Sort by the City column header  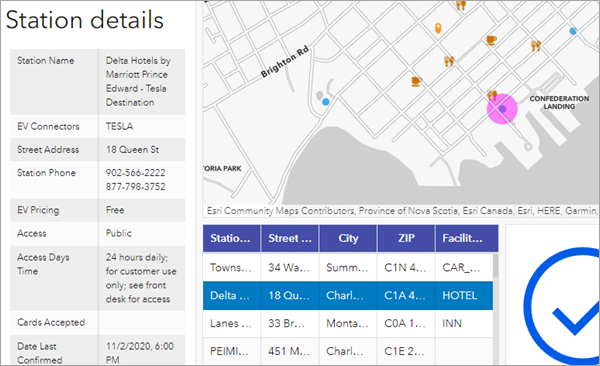click(348, 239)
